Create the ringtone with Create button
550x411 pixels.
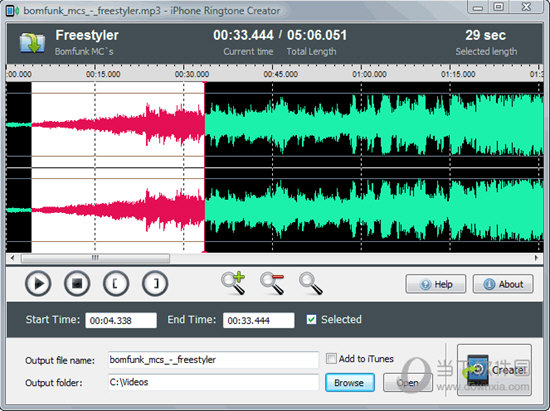pos(494,370)
